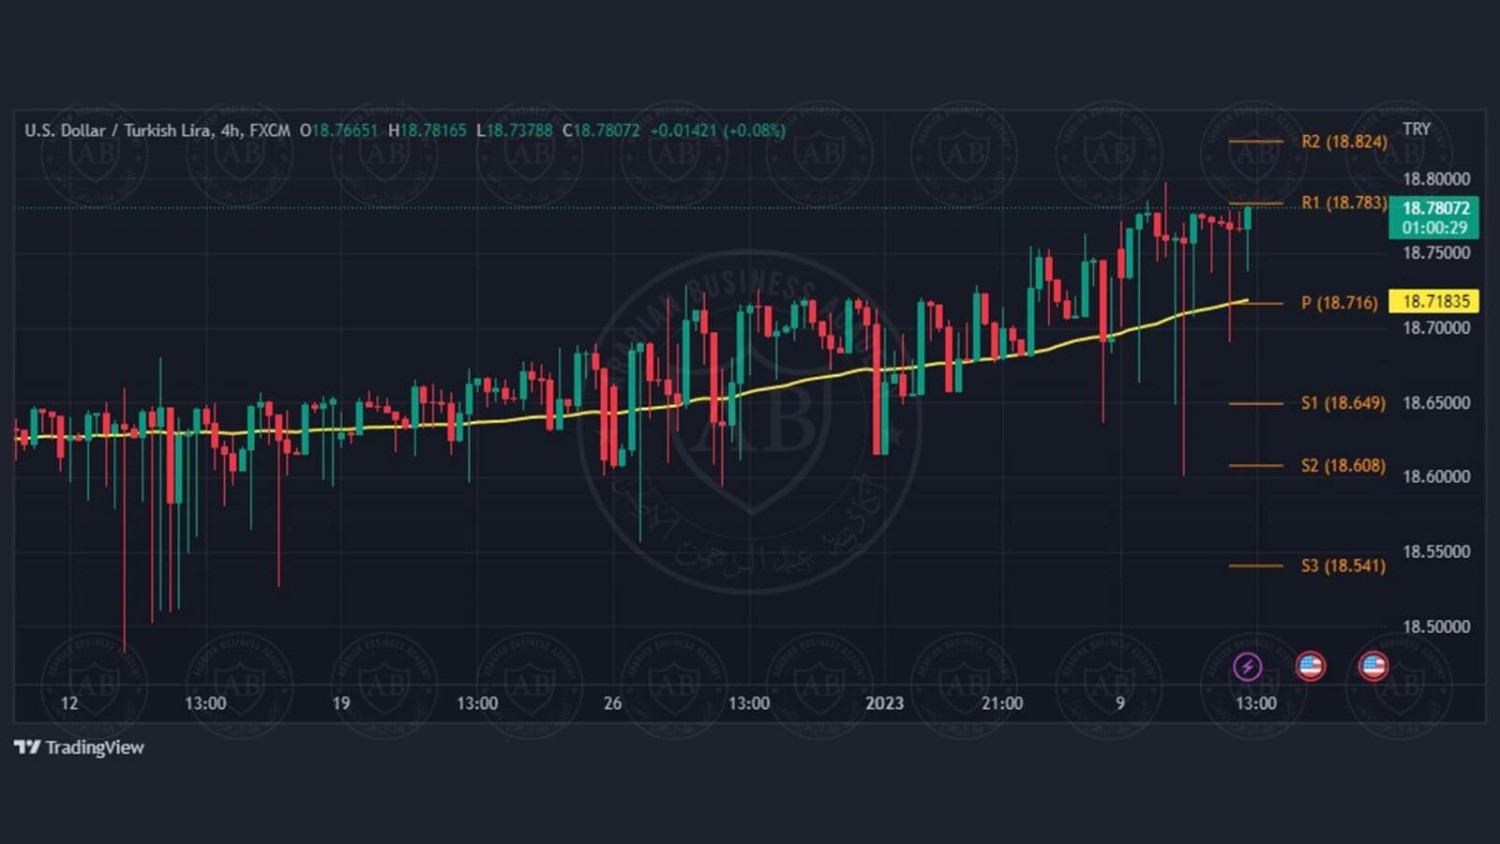
Task: Click the yellow moving average tag 18.71835
Action: coord(1434,301)
